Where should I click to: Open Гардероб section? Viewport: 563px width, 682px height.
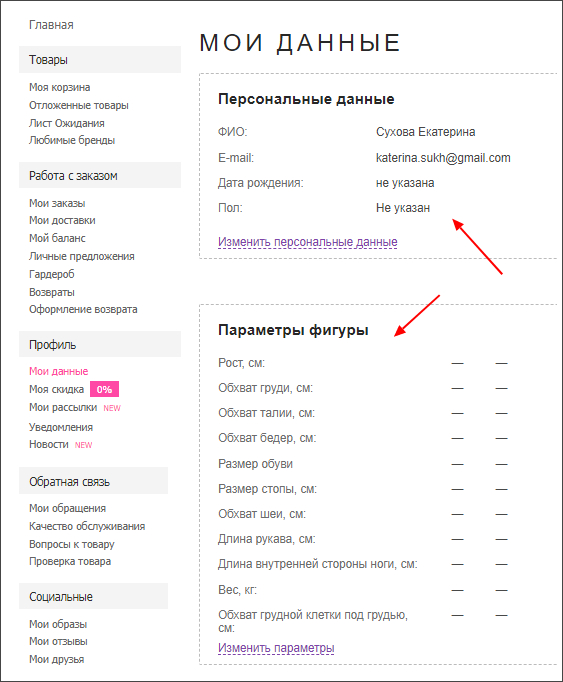[52, 274]
